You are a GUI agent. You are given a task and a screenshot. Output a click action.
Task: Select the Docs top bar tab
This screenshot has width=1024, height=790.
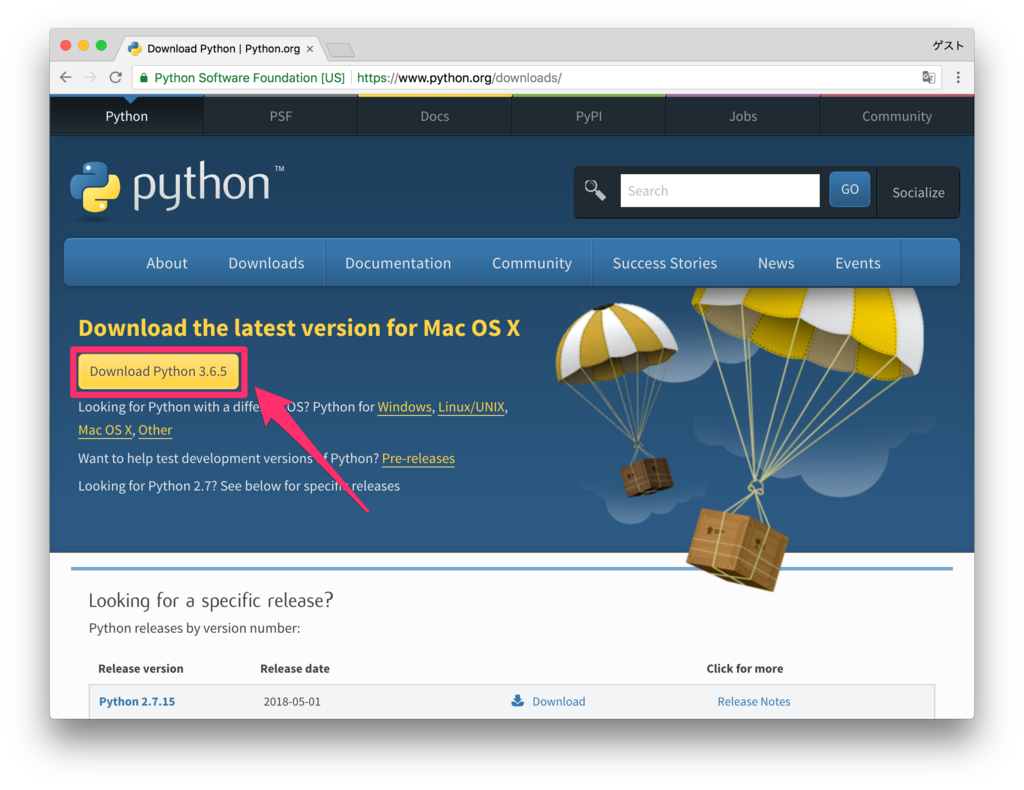435,116
